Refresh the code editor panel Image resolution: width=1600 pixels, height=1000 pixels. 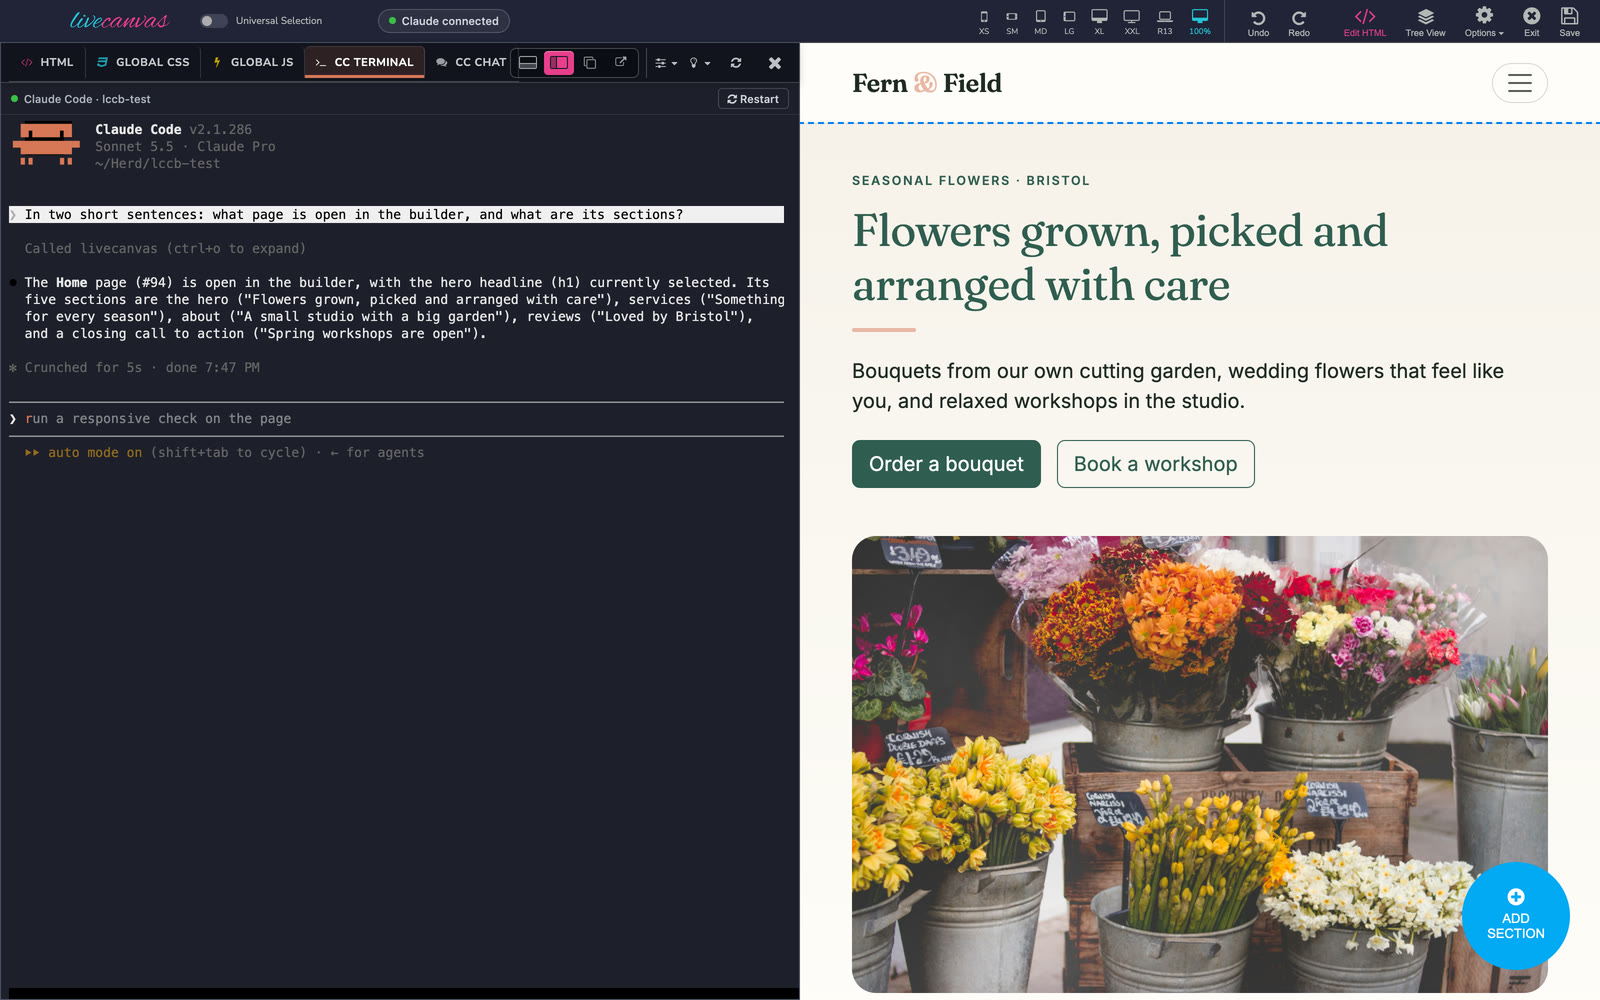[736, 63]
